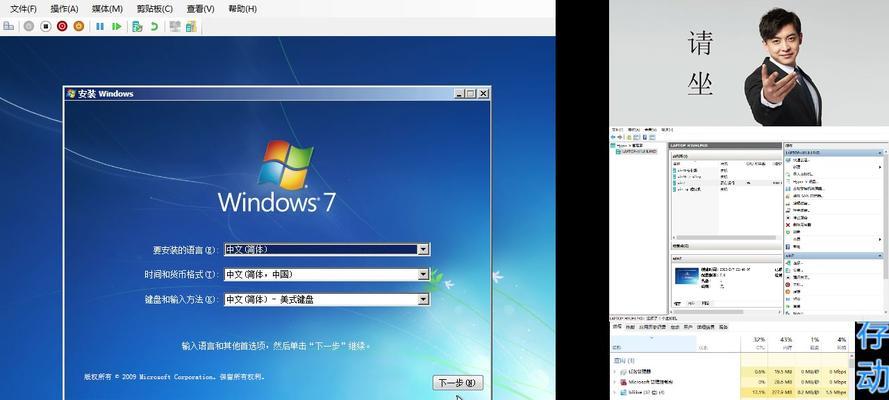Click the Share resources toolbar icon

point(191,26)
